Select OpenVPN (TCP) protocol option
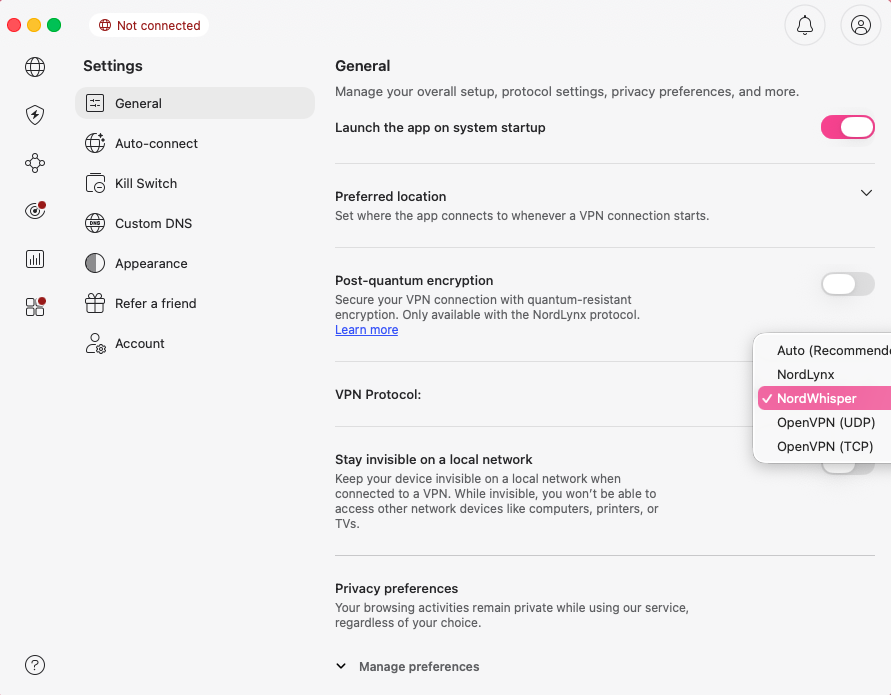 [x=824, y=446]
